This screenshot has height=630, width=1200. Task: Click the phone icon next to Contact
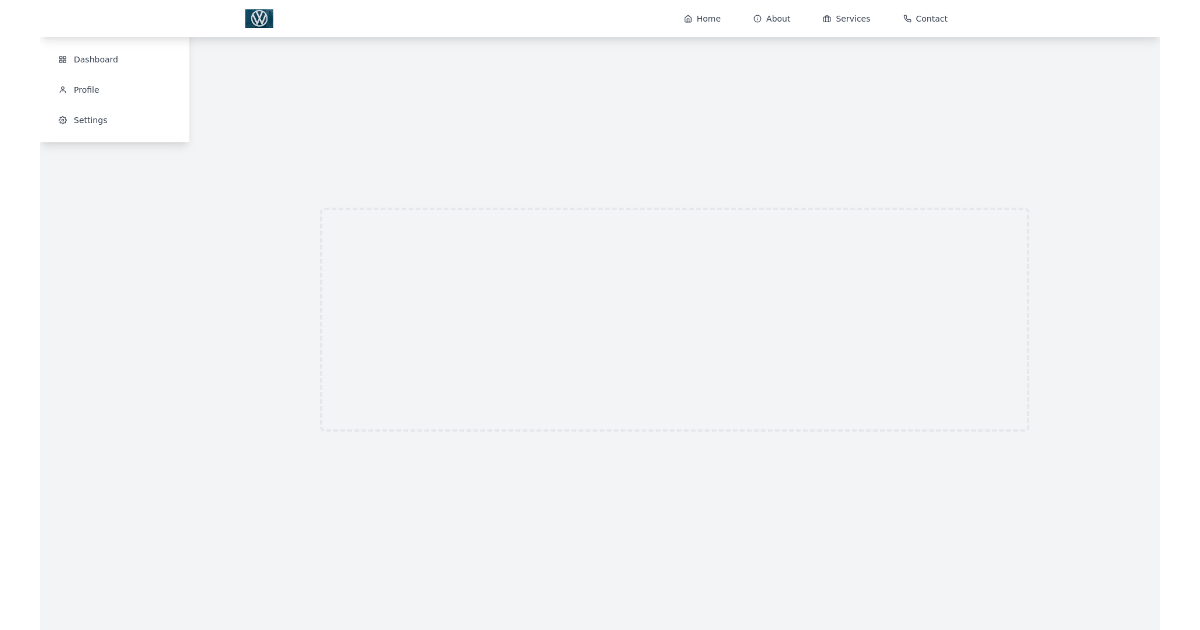[907, 18]
